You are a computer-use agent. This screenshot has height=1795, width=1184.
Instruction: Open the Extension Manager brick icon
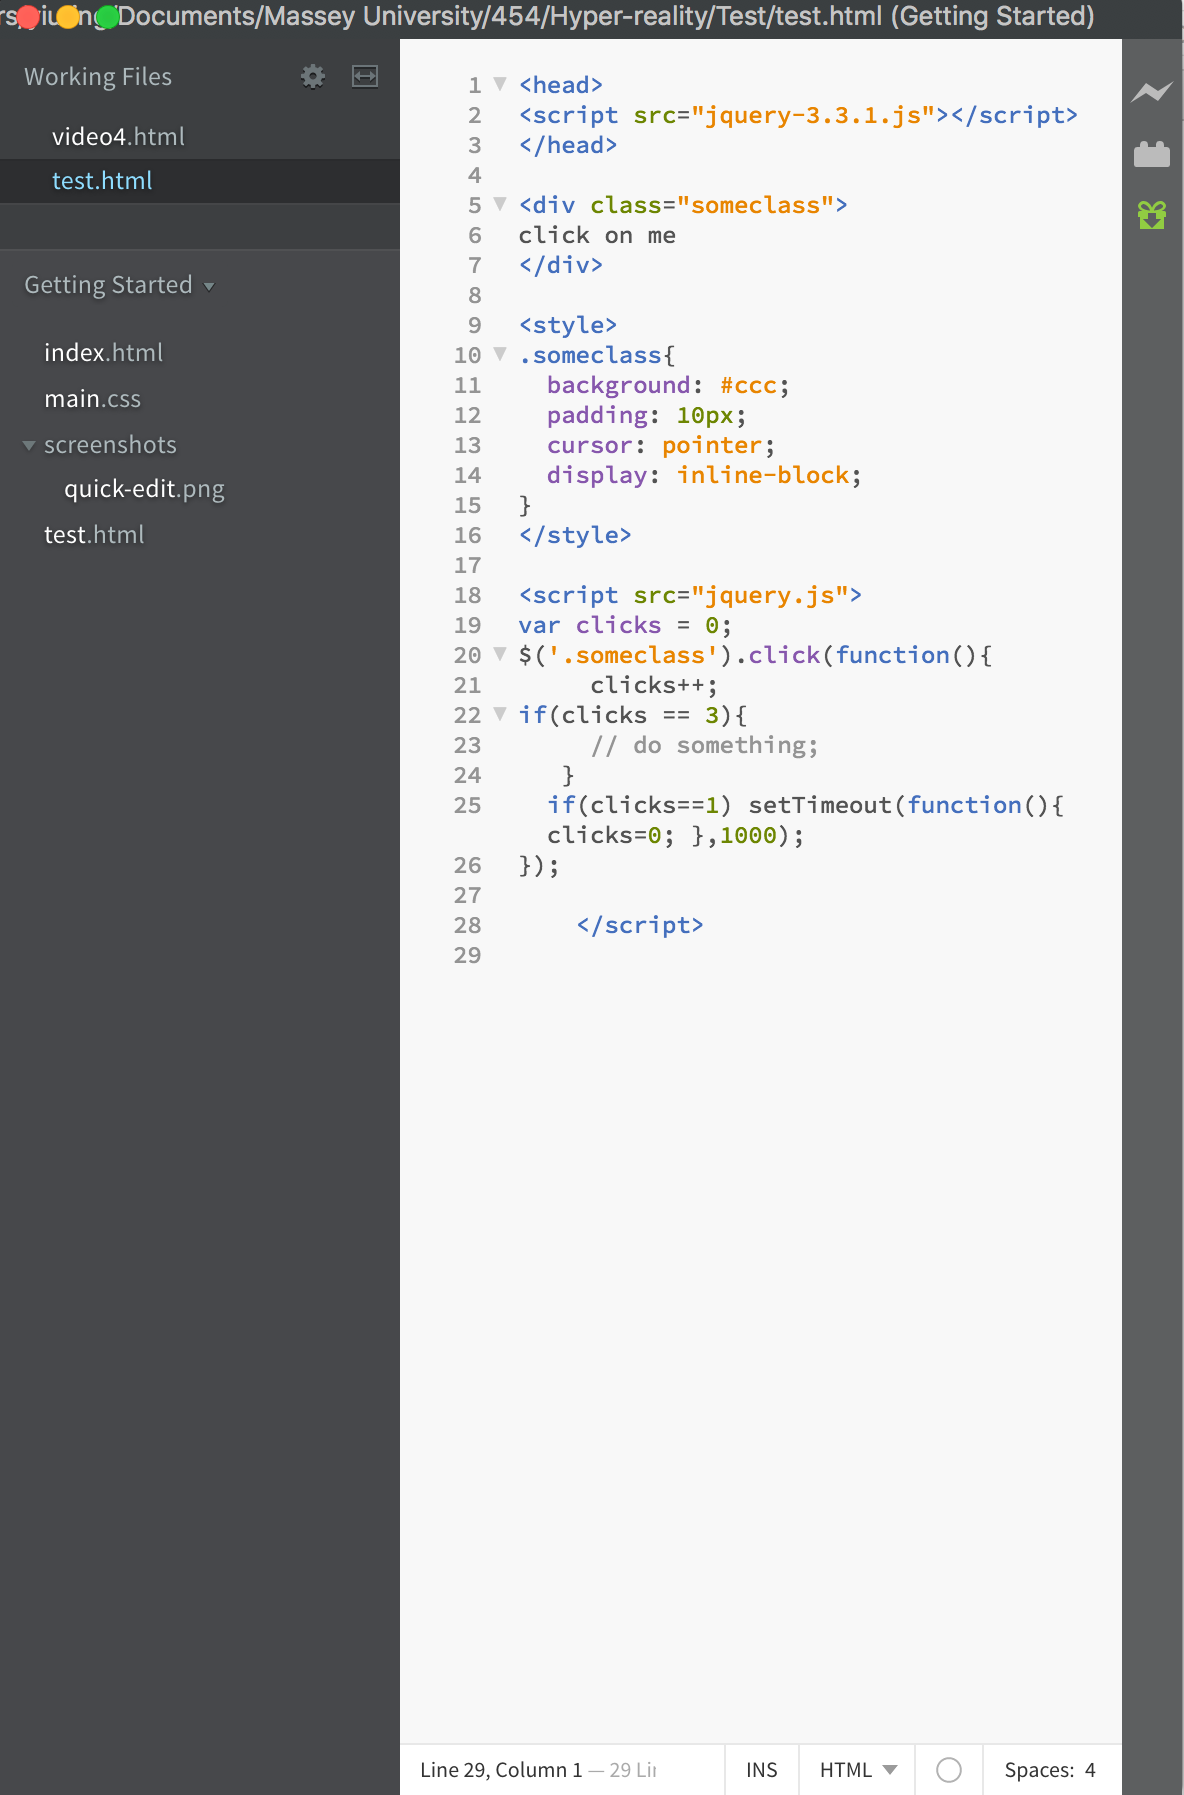coord(1152,154)
